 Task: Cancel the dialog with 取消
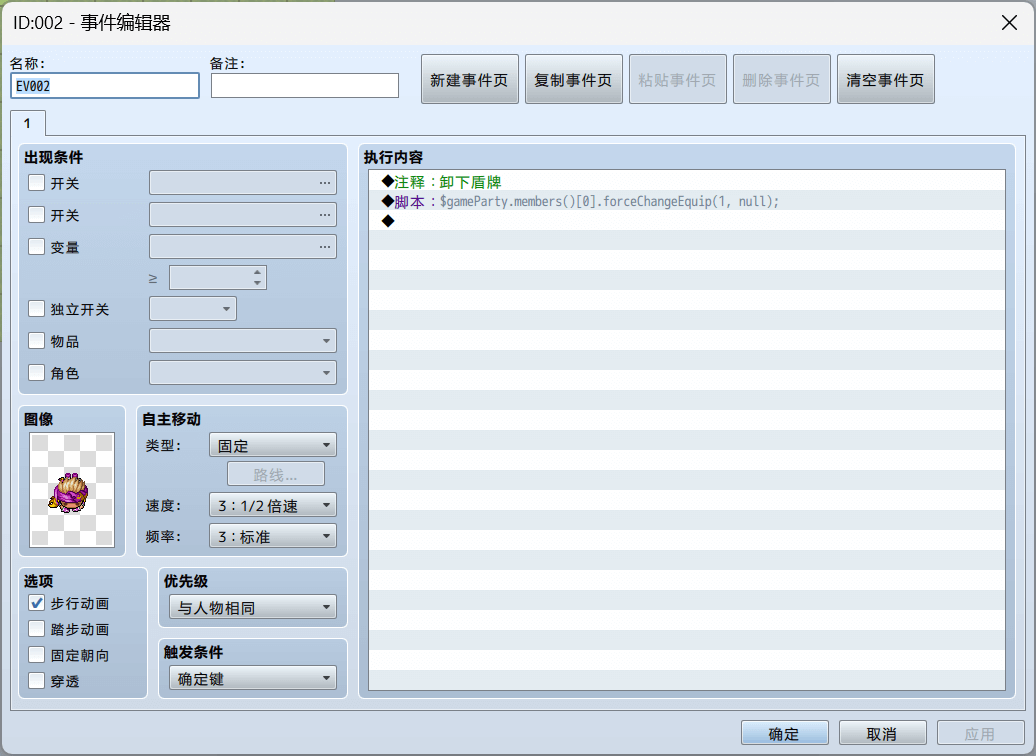pyautogui.click(x=882, y=732)
